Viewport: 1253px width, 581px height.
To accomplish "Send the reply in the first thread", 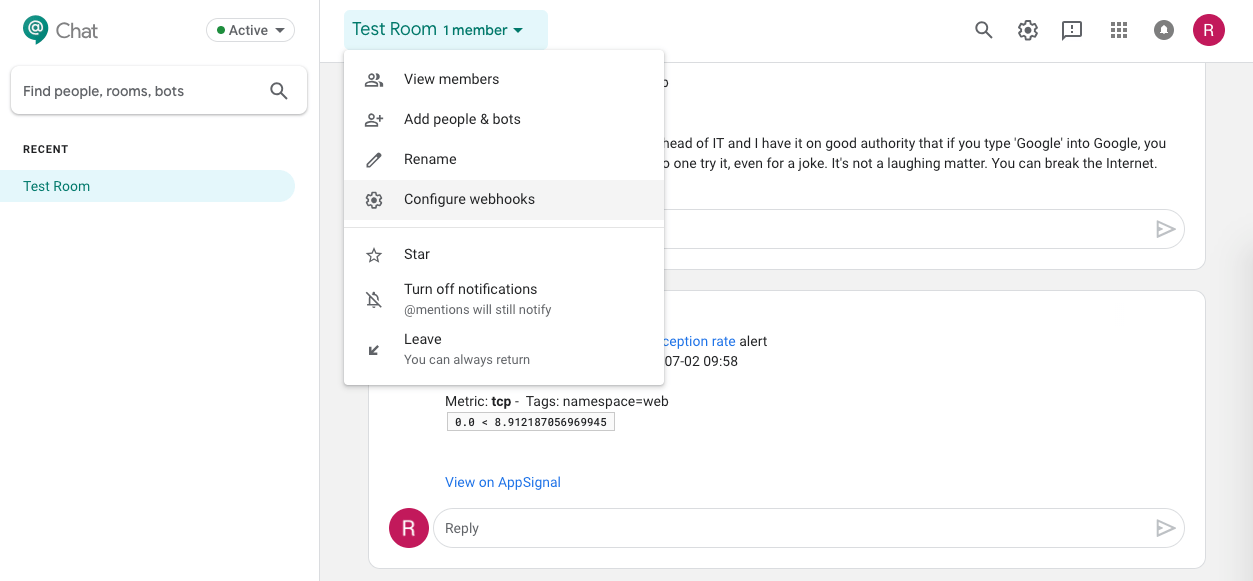I will pyautogui.click(x=1165, y=229).
